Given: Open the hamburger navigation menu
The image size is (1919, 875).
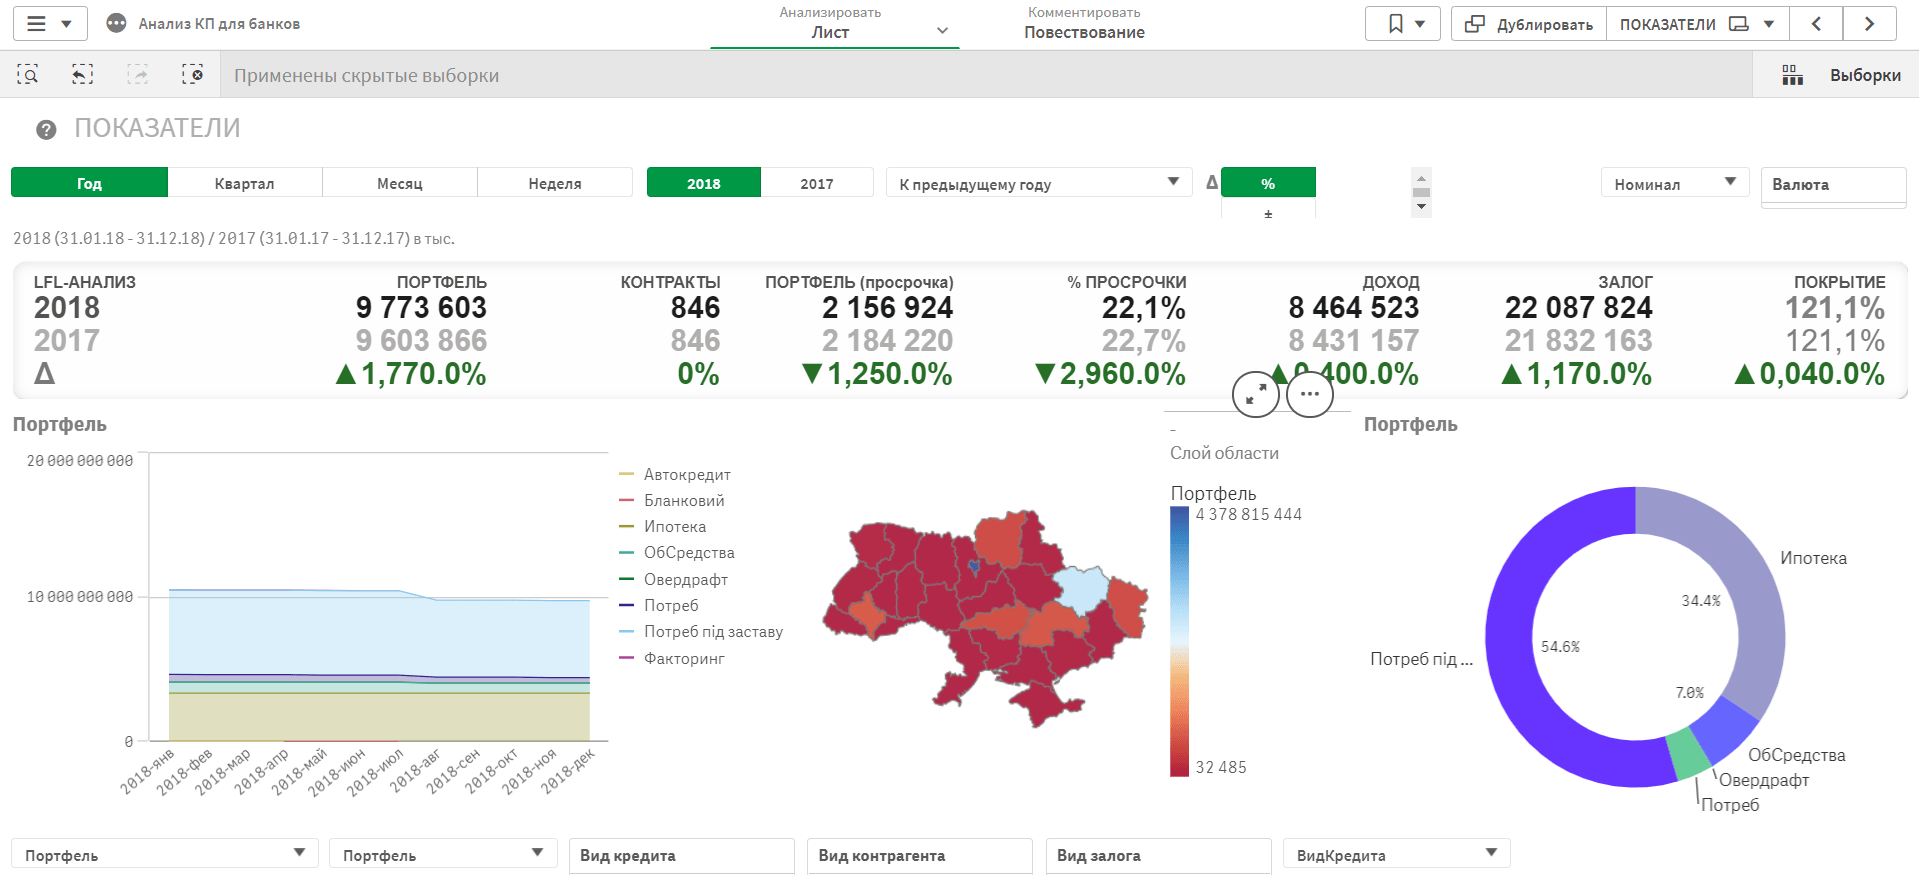Looking at the screenshot, I should (x=37, y=24).
